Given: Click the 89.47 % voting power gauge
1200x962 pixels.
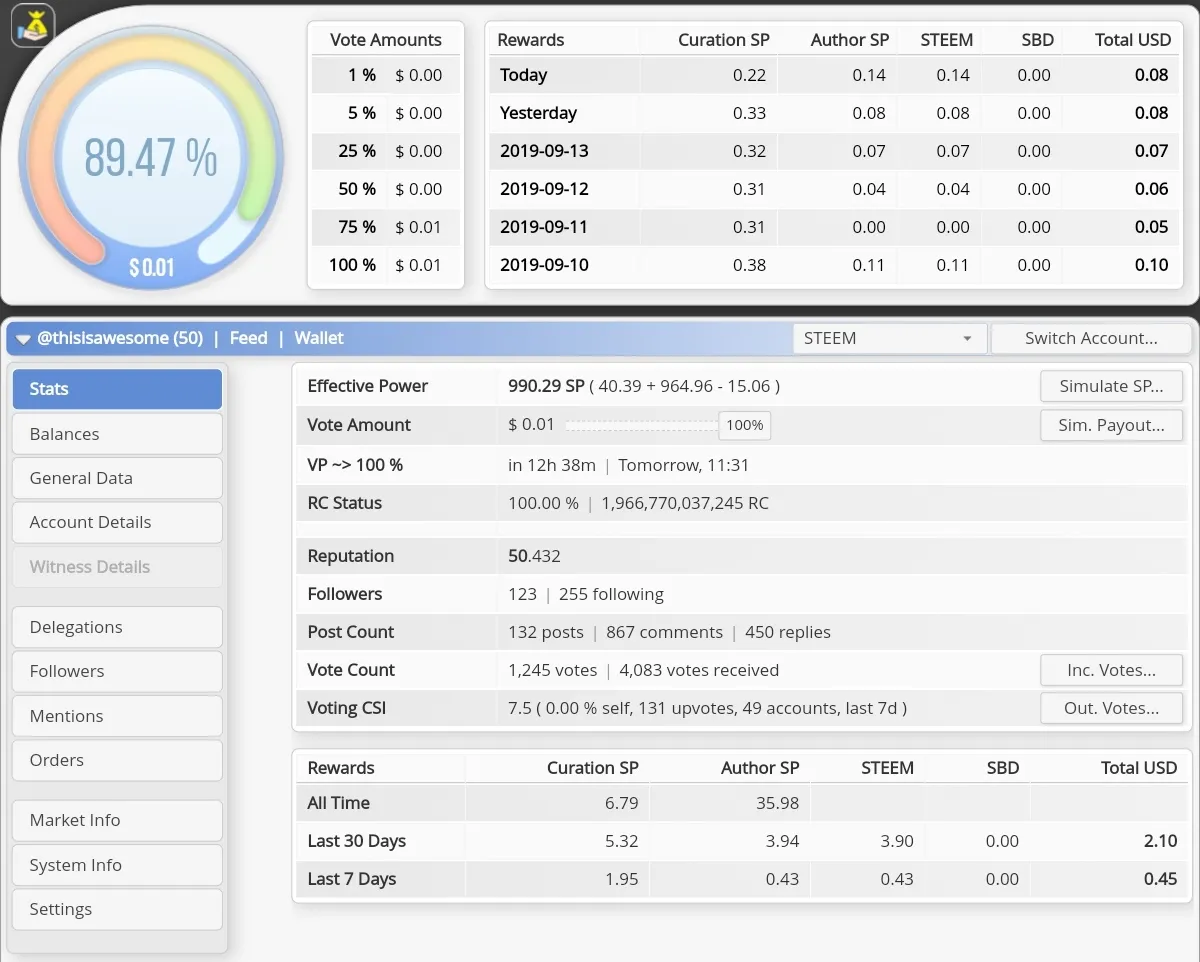Looking at the screenshot, I should 150,158.
